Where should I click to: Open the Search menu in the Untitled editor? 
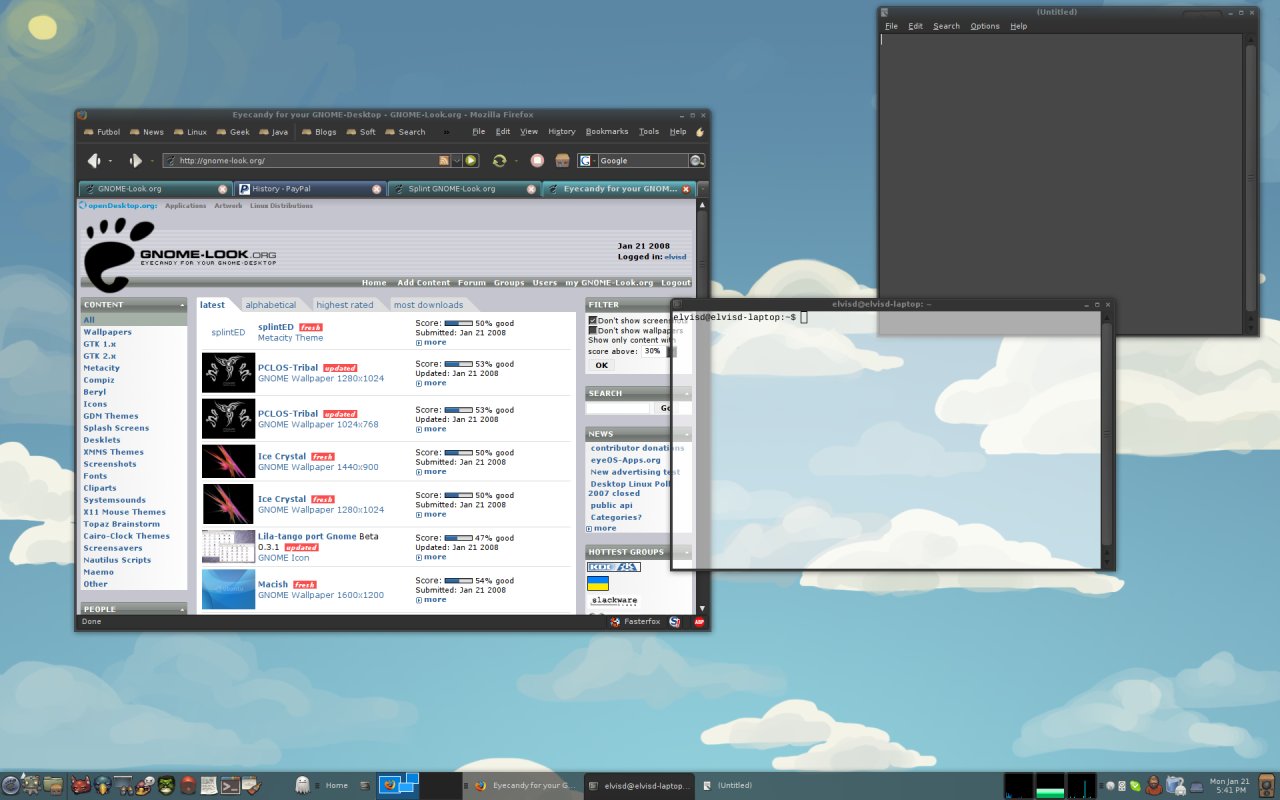click(x=946, y=26)
